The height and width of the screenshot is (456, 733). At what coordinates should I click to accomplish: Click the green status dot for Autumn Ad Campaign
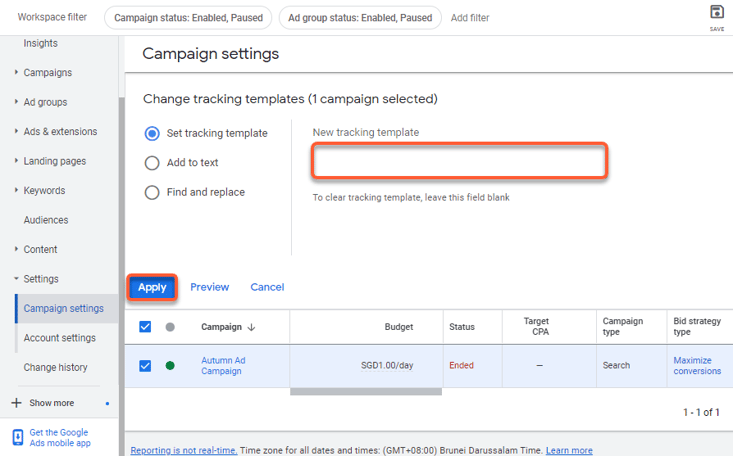(170, 366)
